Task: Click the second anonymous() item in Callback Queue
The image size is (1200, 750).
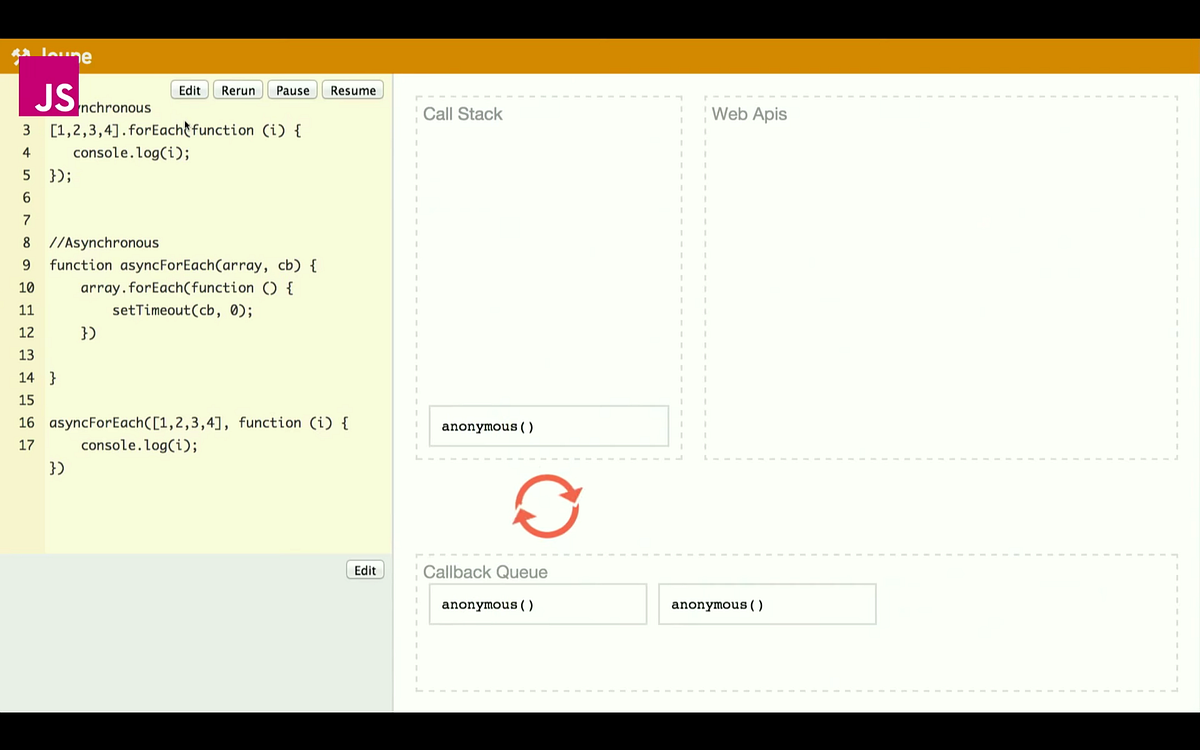Action: (767, 604)
